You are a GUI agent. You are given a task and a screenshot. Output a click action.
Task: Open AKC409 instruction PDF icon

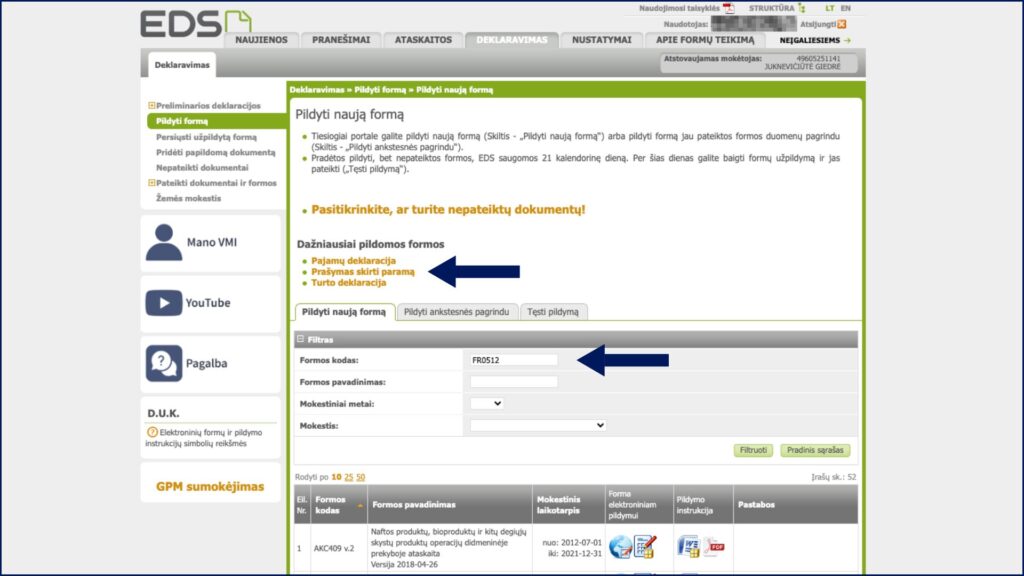click(x=713, y=546)
